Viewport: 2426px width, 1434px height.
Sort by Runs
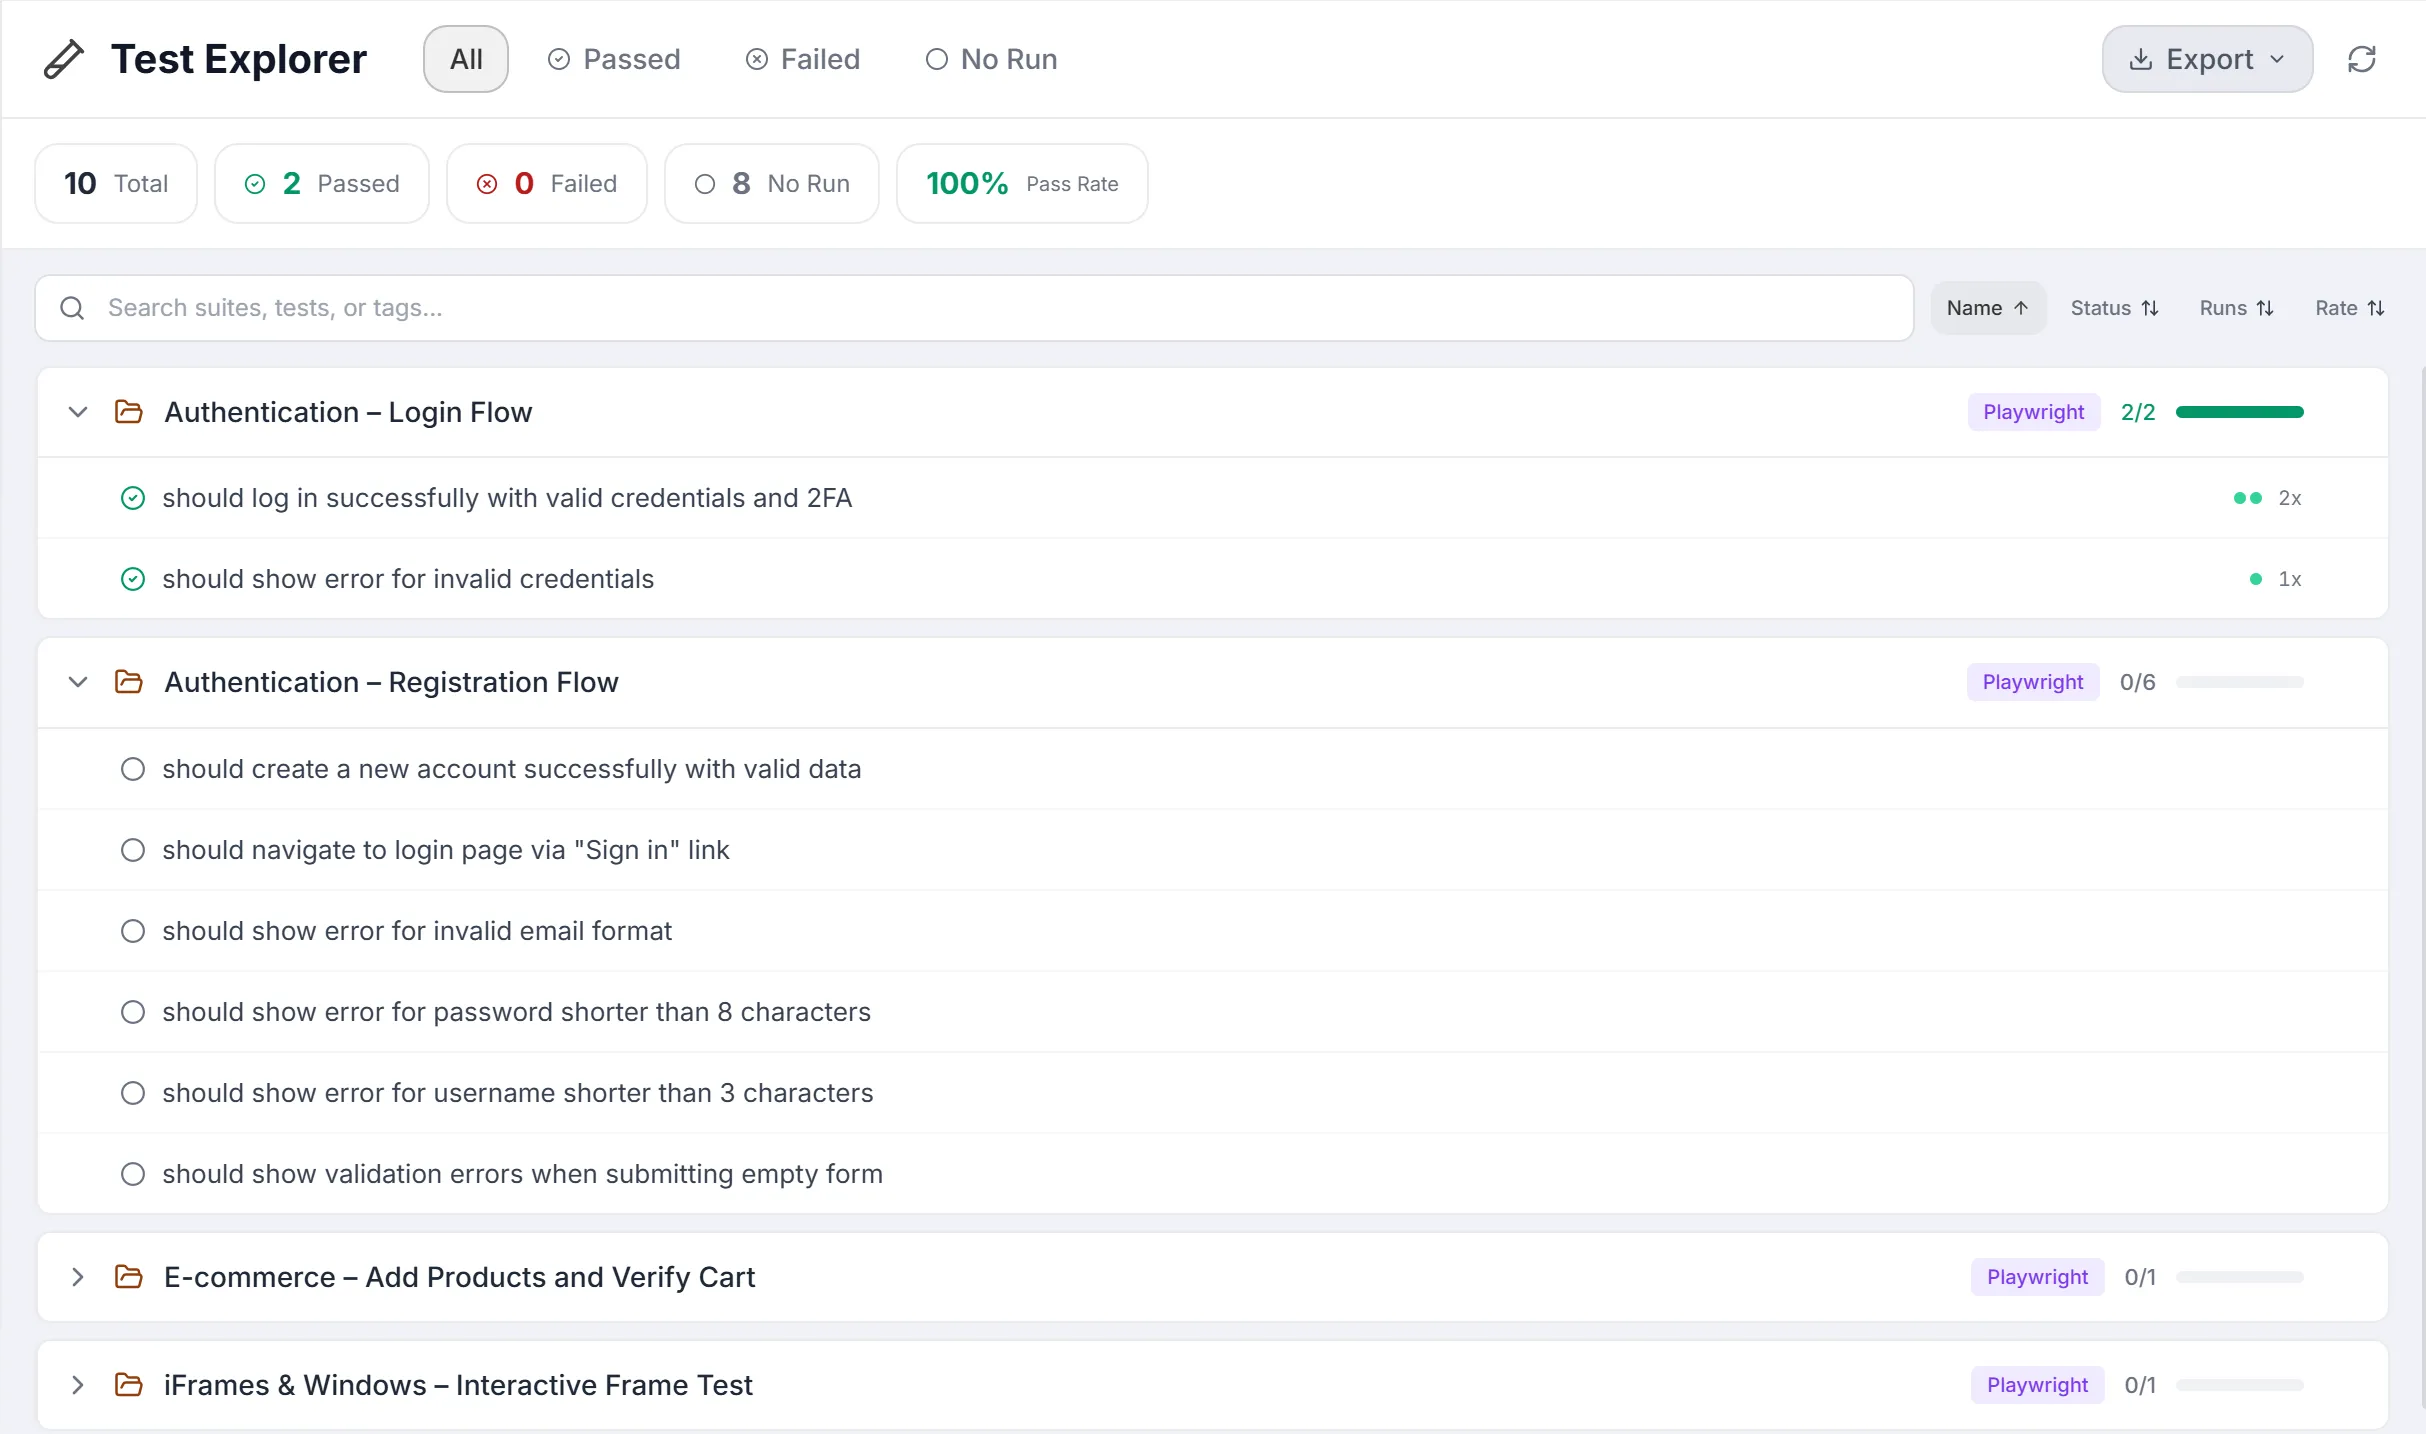click(2236, 308)
